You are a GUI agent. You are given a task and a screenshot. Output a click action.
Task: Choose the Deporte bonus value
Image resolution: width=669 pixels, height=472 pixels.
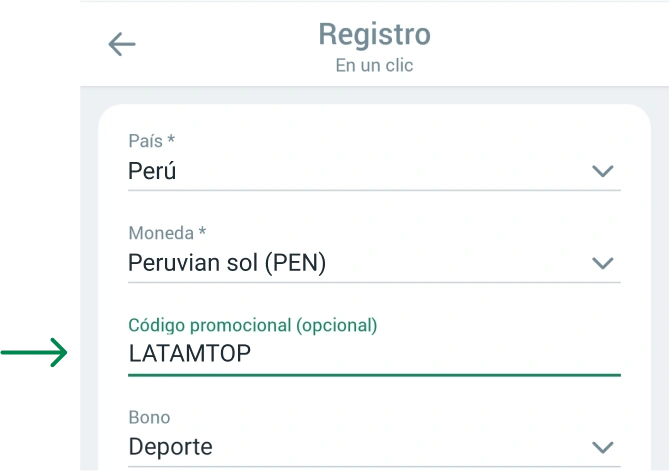170,447
